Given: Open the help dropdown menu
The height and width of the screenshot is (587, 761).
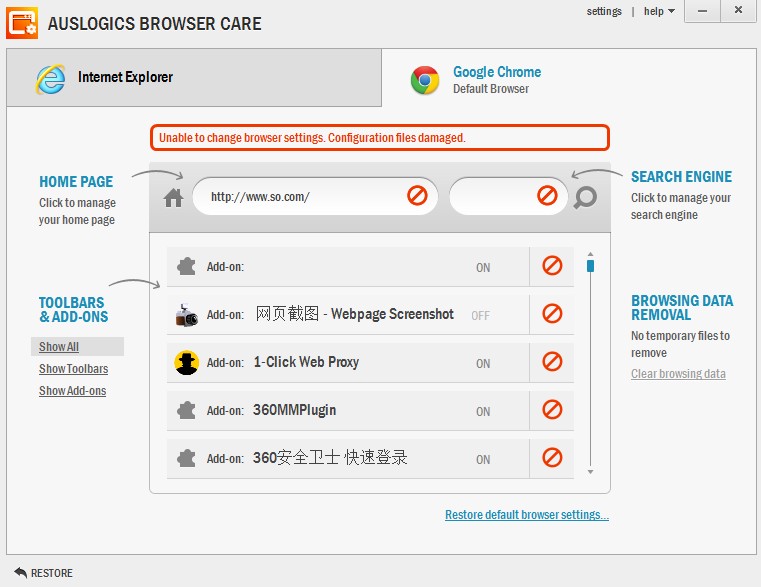Looking at the screenshot, I should tap(659, 11).
